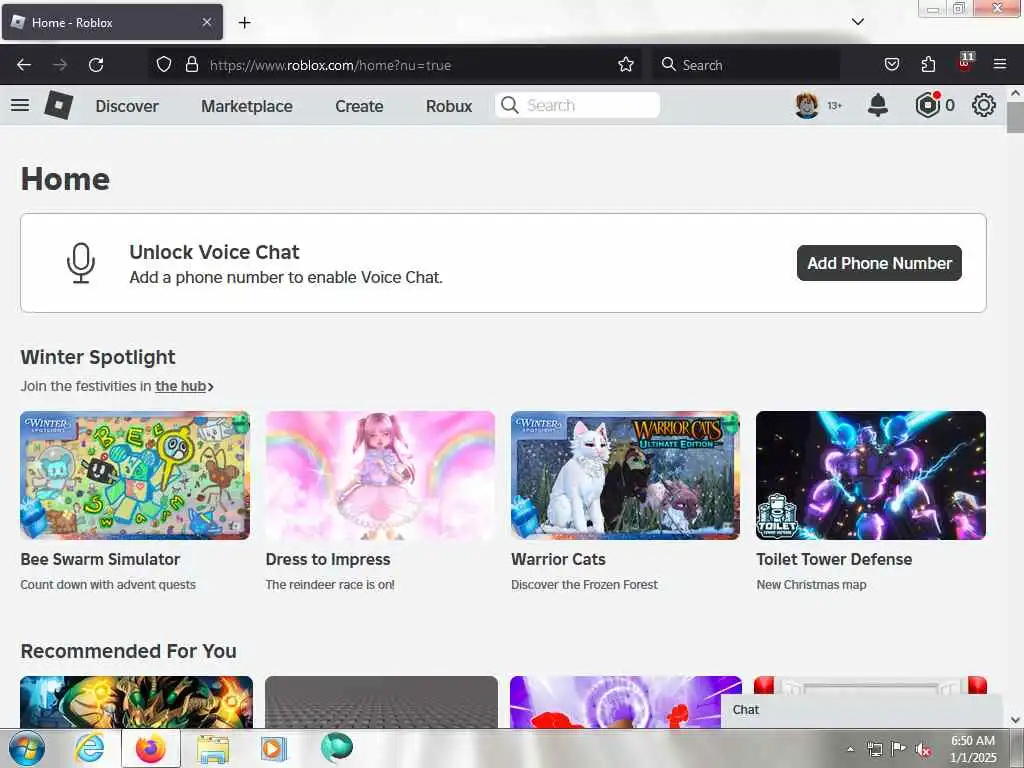Viewport: 1024px width, 768px height.
Task: Open the Discover menu item
Action: point(127,106)
